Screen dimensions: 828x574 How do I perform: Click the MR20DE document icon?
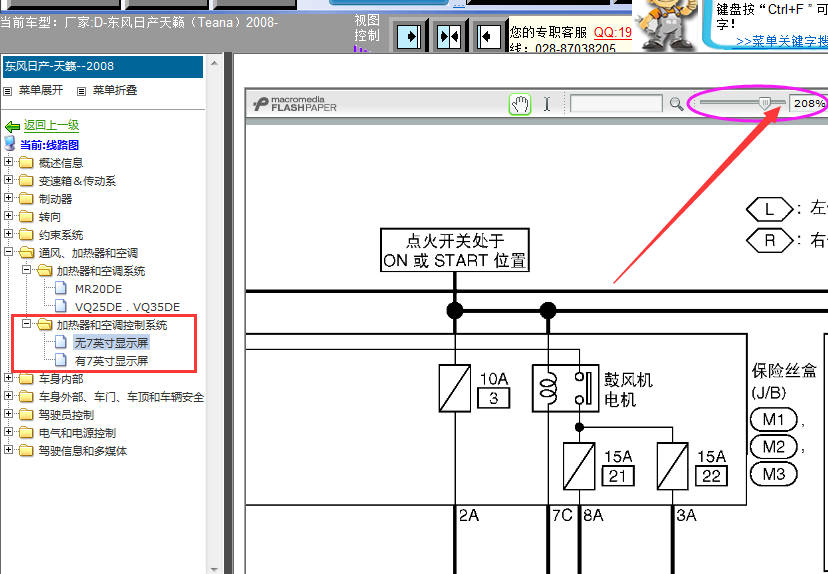[61, 288]
